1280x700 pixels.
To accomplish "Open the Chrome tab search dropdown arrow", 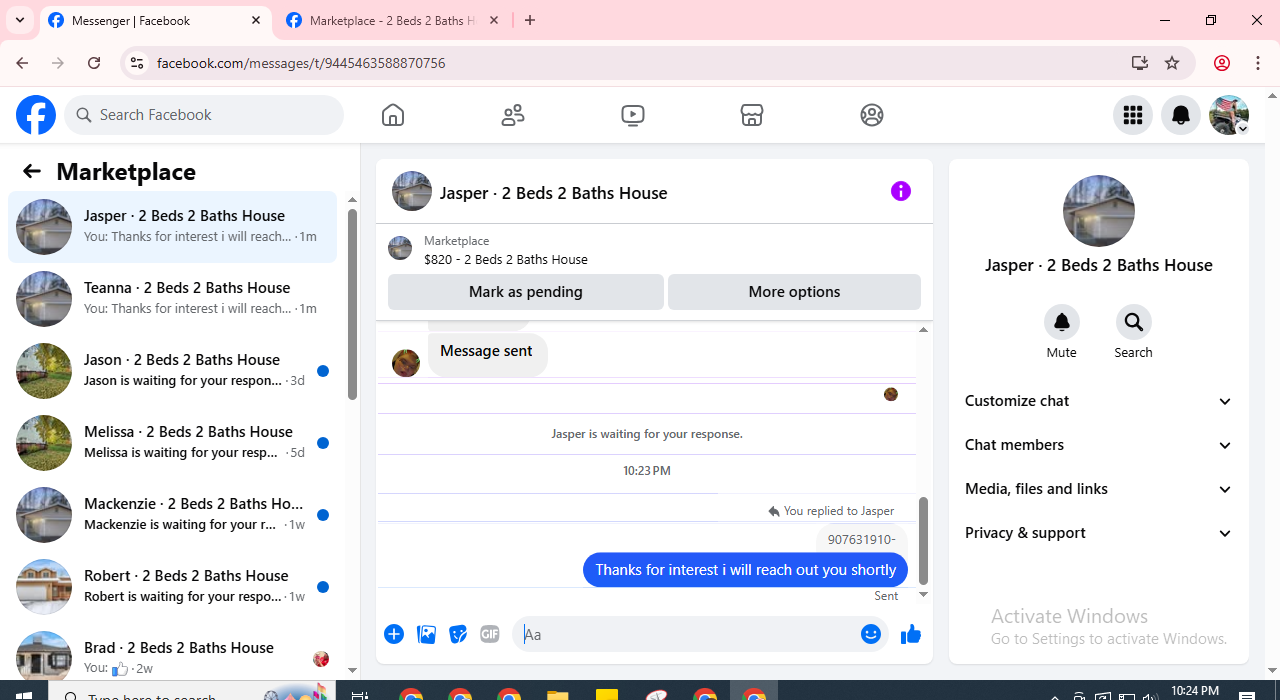I will click(20, 20).
